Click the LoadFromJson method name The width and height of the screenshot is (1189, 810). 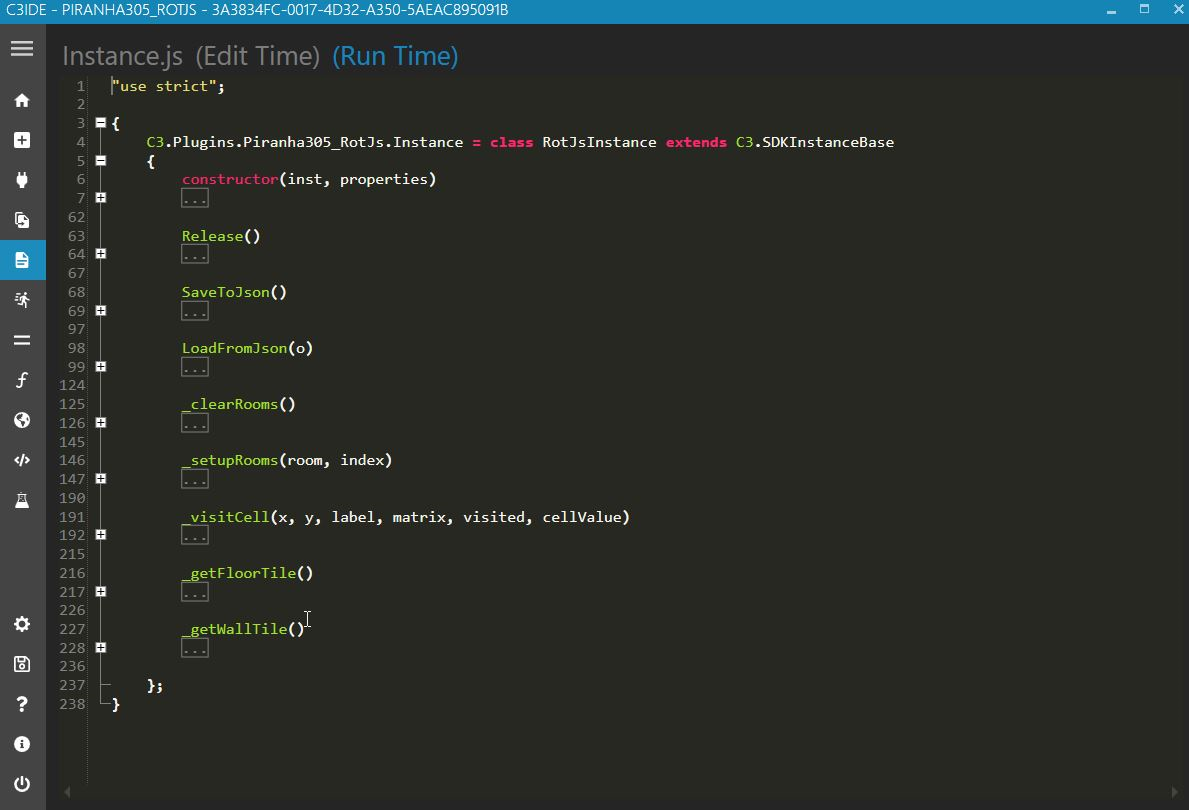click(x=234, y=348)
